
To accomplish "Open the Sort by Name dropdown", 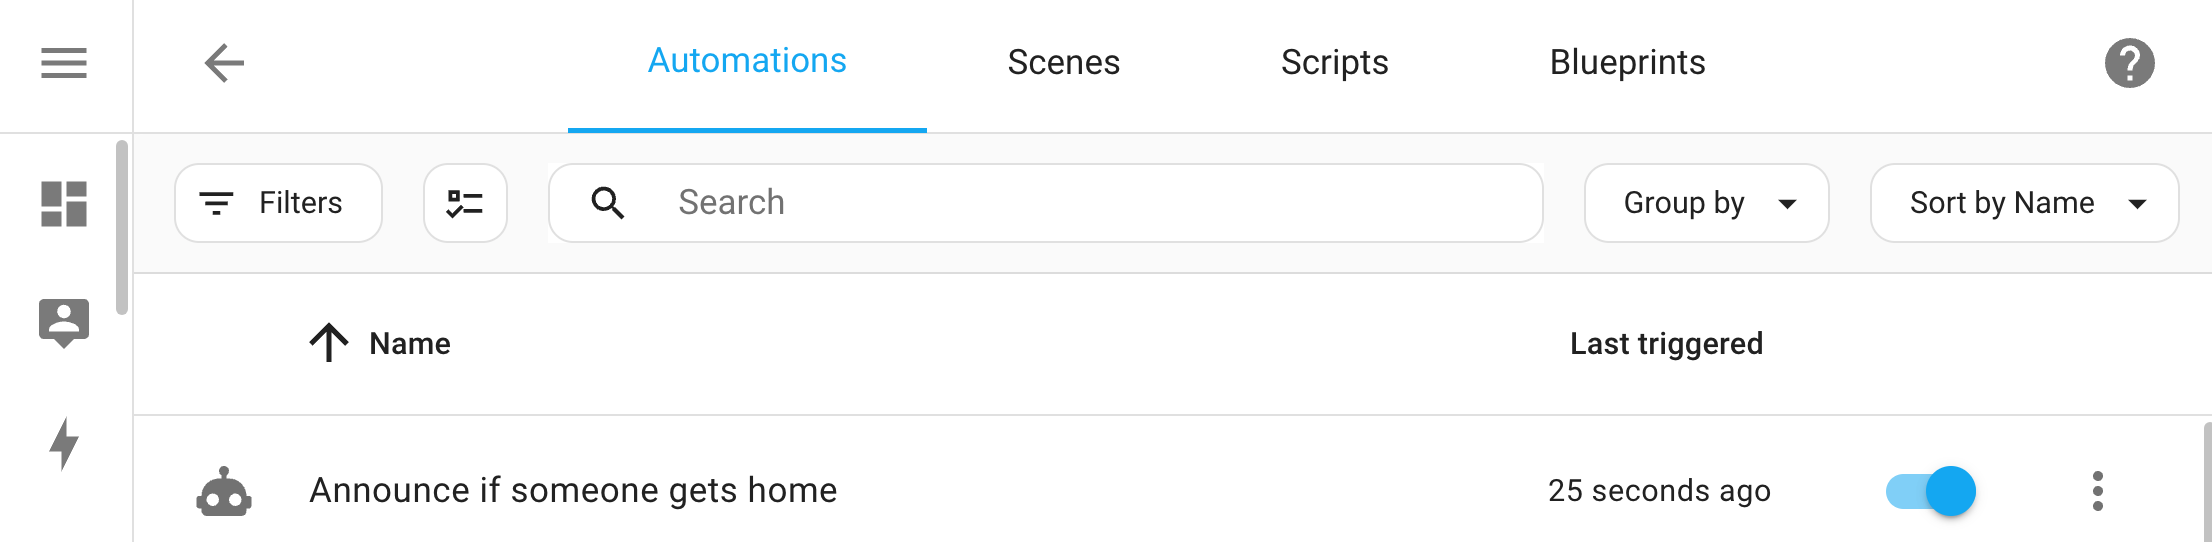I will (x=2024, y=203).
